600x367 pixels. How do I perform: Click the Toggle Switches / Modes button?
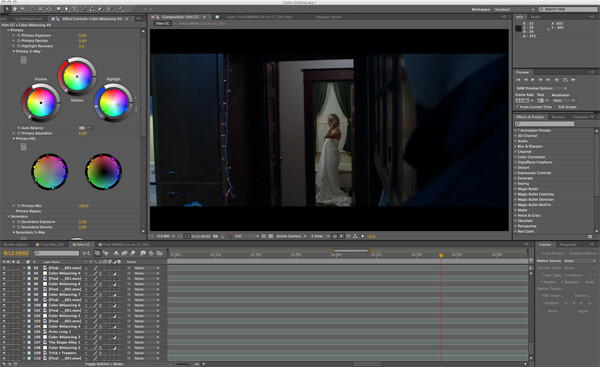click(104, 364)
